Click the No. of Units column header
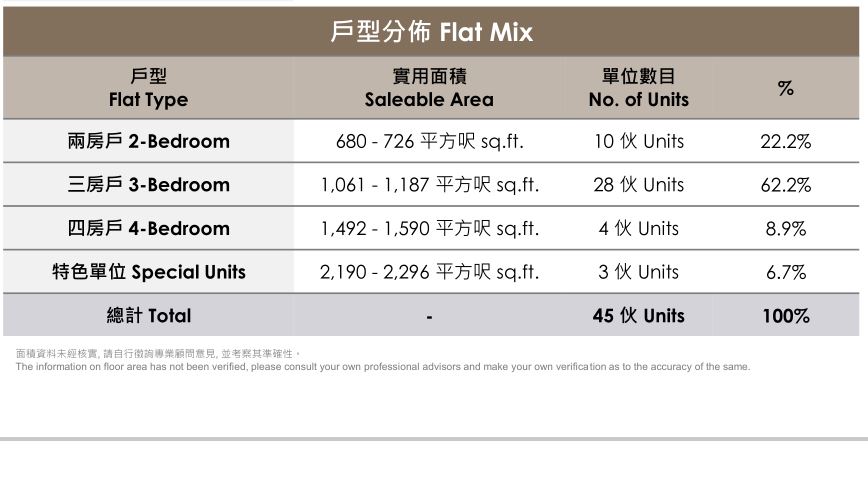 pos(639,88)
